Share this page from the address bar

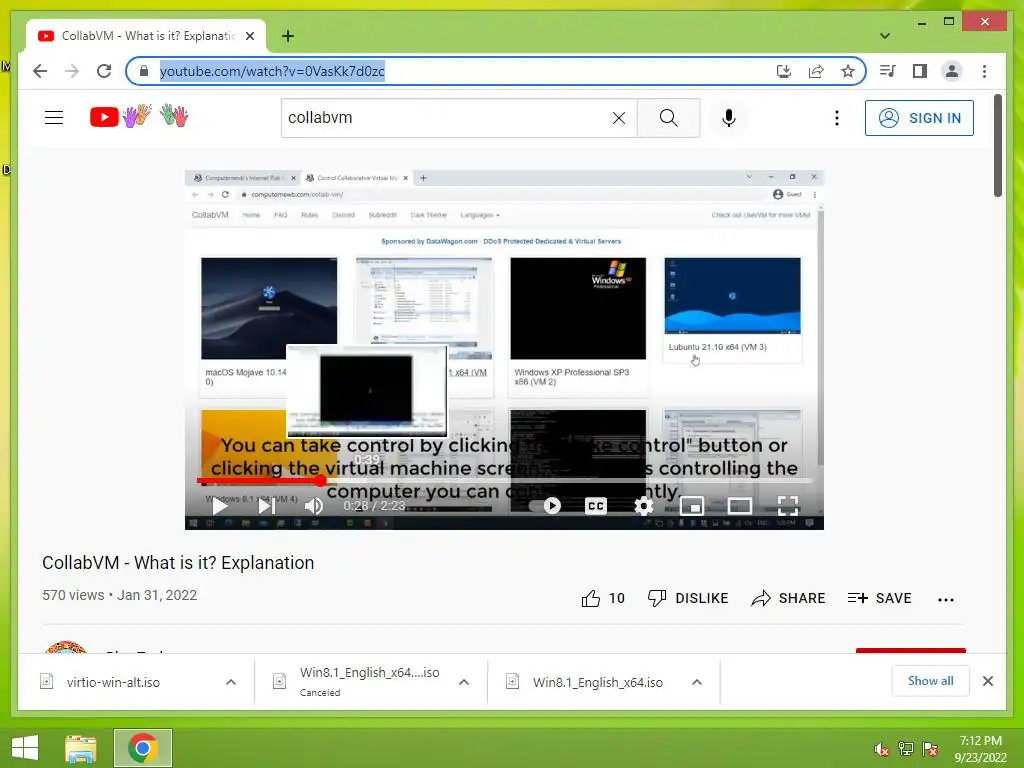[816, 71]
